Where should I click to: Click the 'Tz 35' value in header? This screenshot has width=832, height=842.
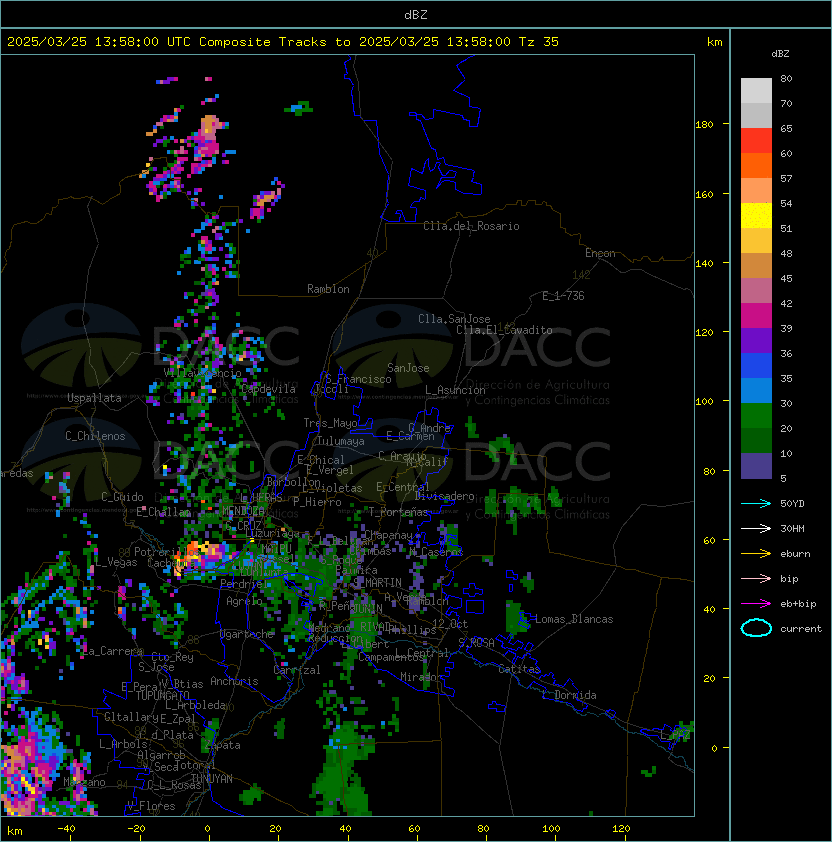point(539,42)
